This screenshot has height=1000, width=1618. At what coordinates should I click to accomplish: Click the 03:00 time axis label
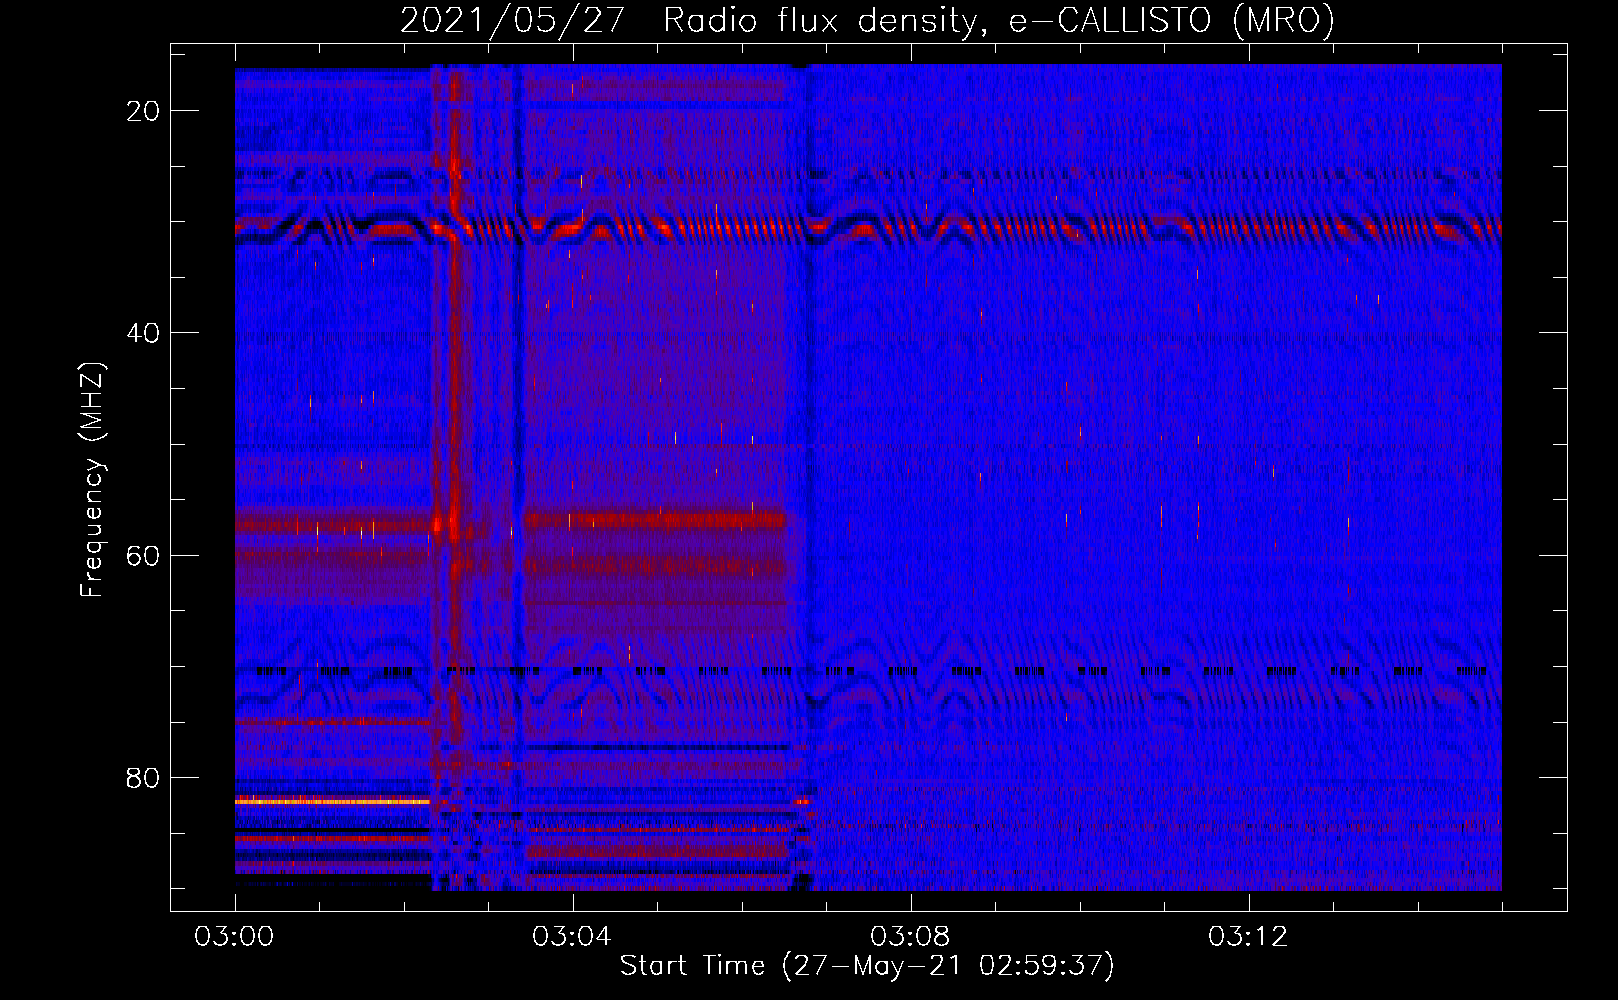[x=234, y=937]
